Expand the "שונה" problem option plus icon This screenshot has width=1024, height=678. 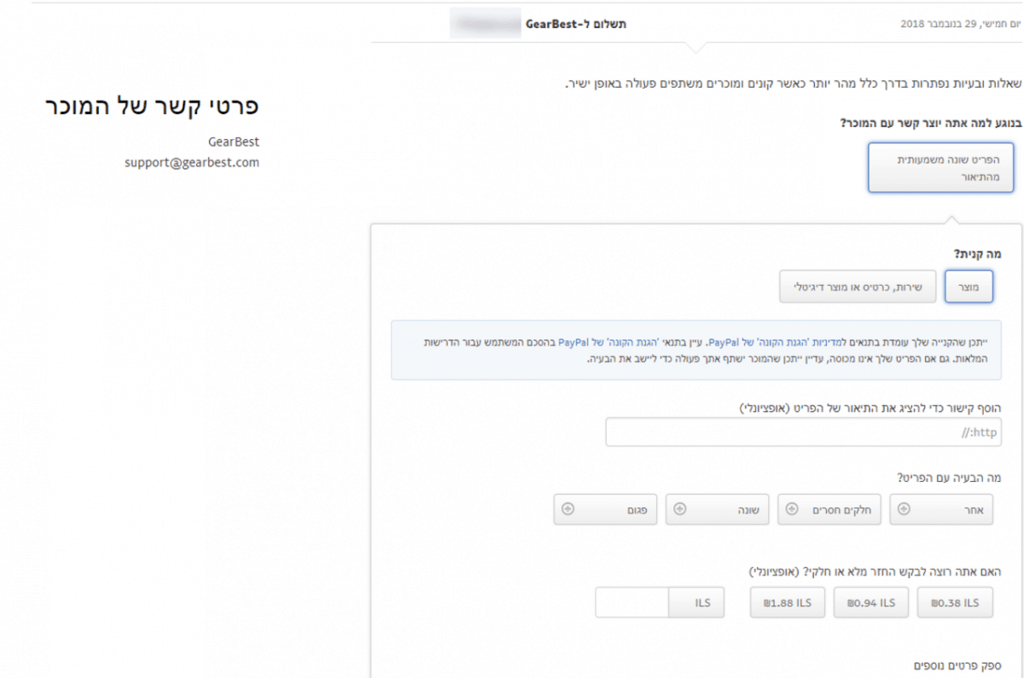[681, 509]
